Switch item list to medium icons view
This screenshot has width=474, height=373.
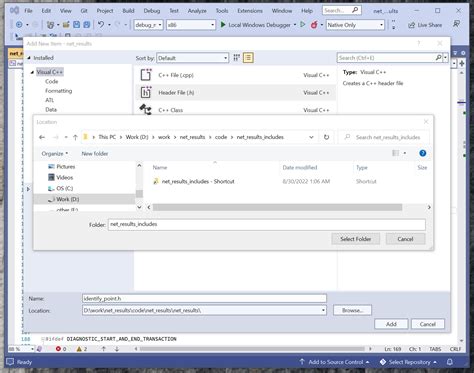tap(248, 58)
